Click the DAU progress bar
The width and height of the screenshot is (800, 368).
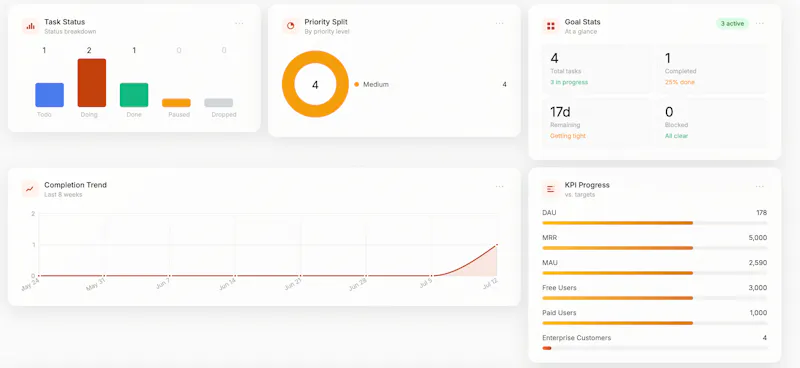[x=655, y=223]
